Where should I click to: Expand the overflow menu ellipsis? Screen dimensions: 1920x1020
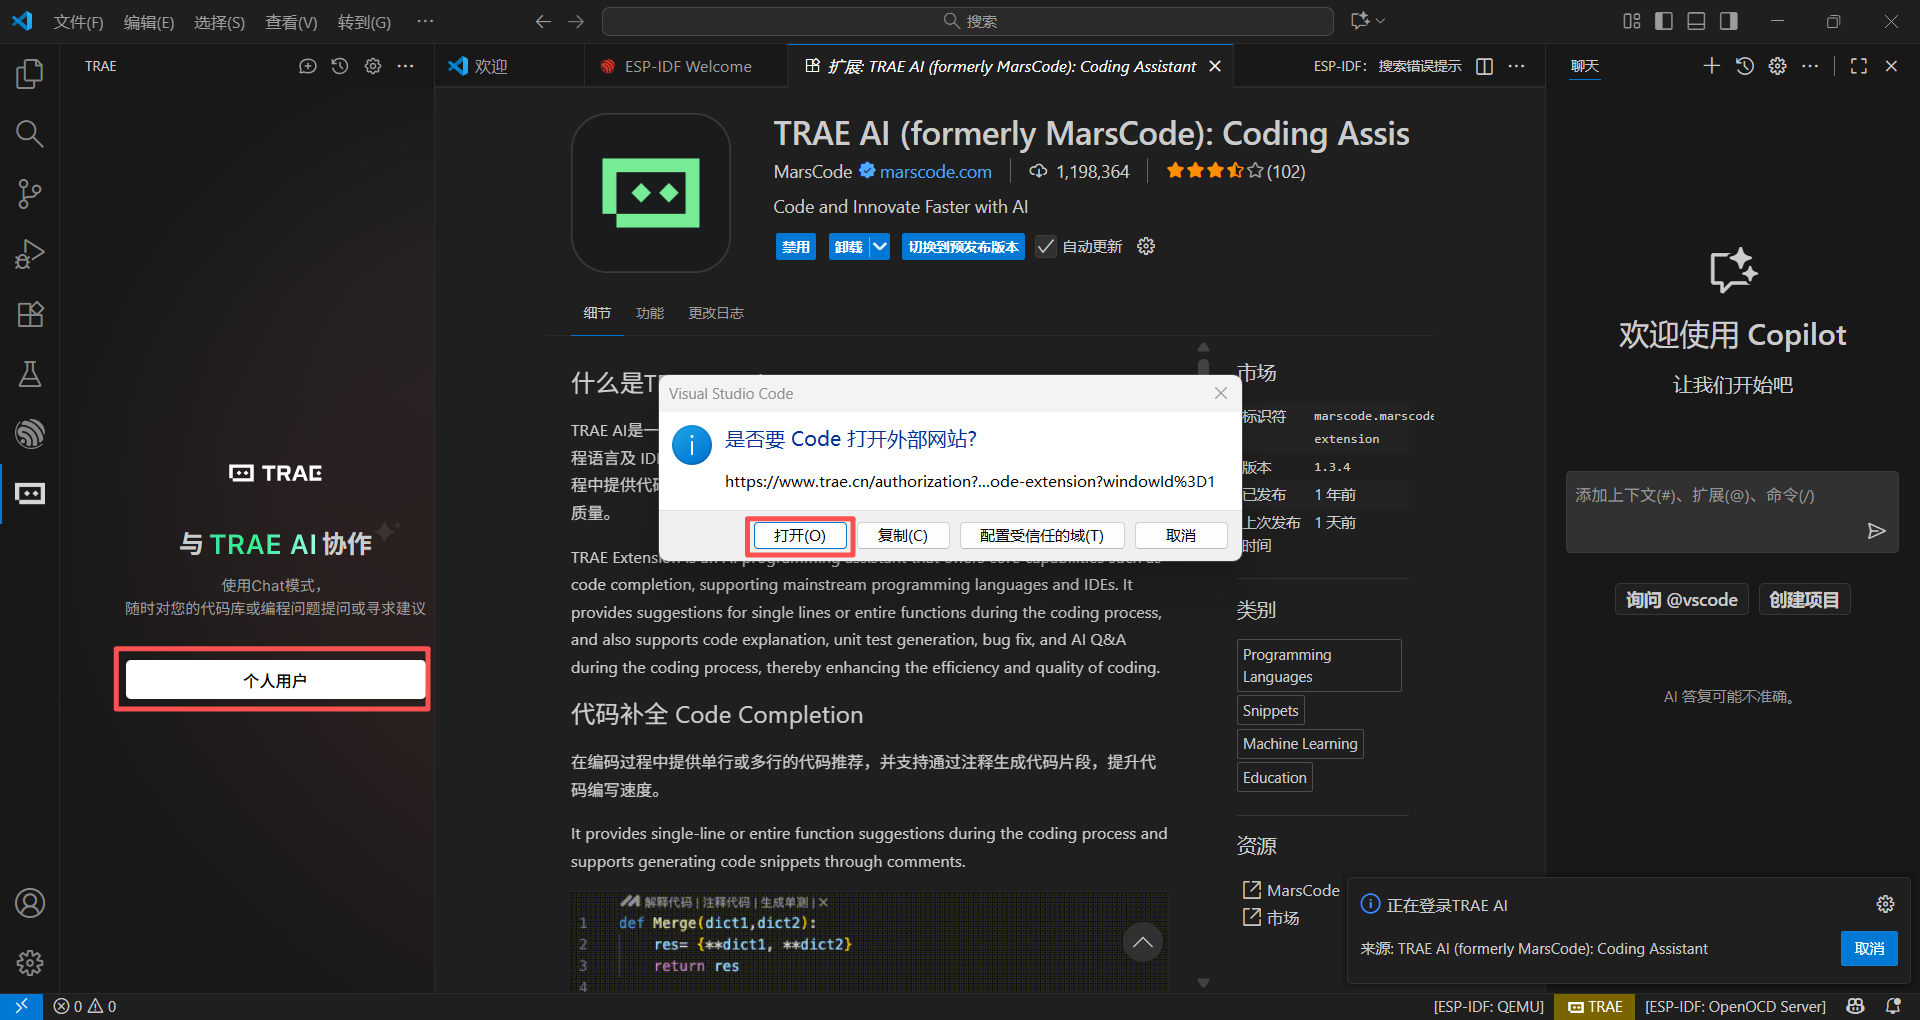425,21
